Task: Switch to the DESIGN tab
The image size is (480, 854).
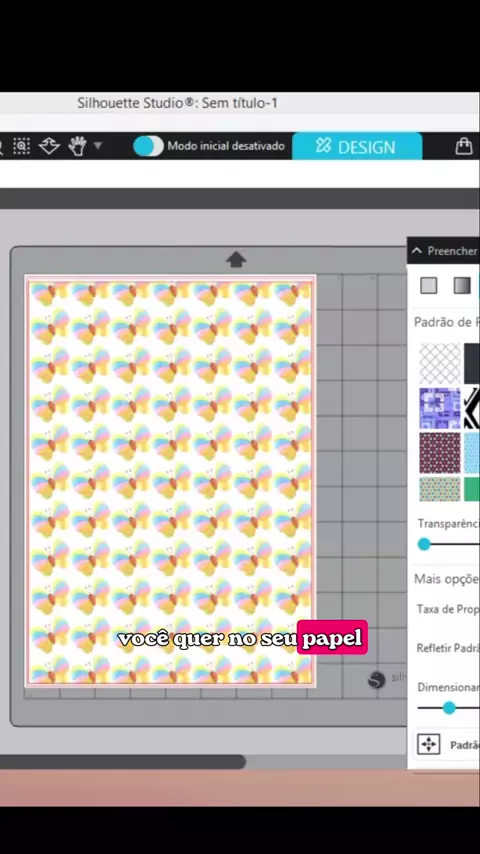Action: point(357,146)
